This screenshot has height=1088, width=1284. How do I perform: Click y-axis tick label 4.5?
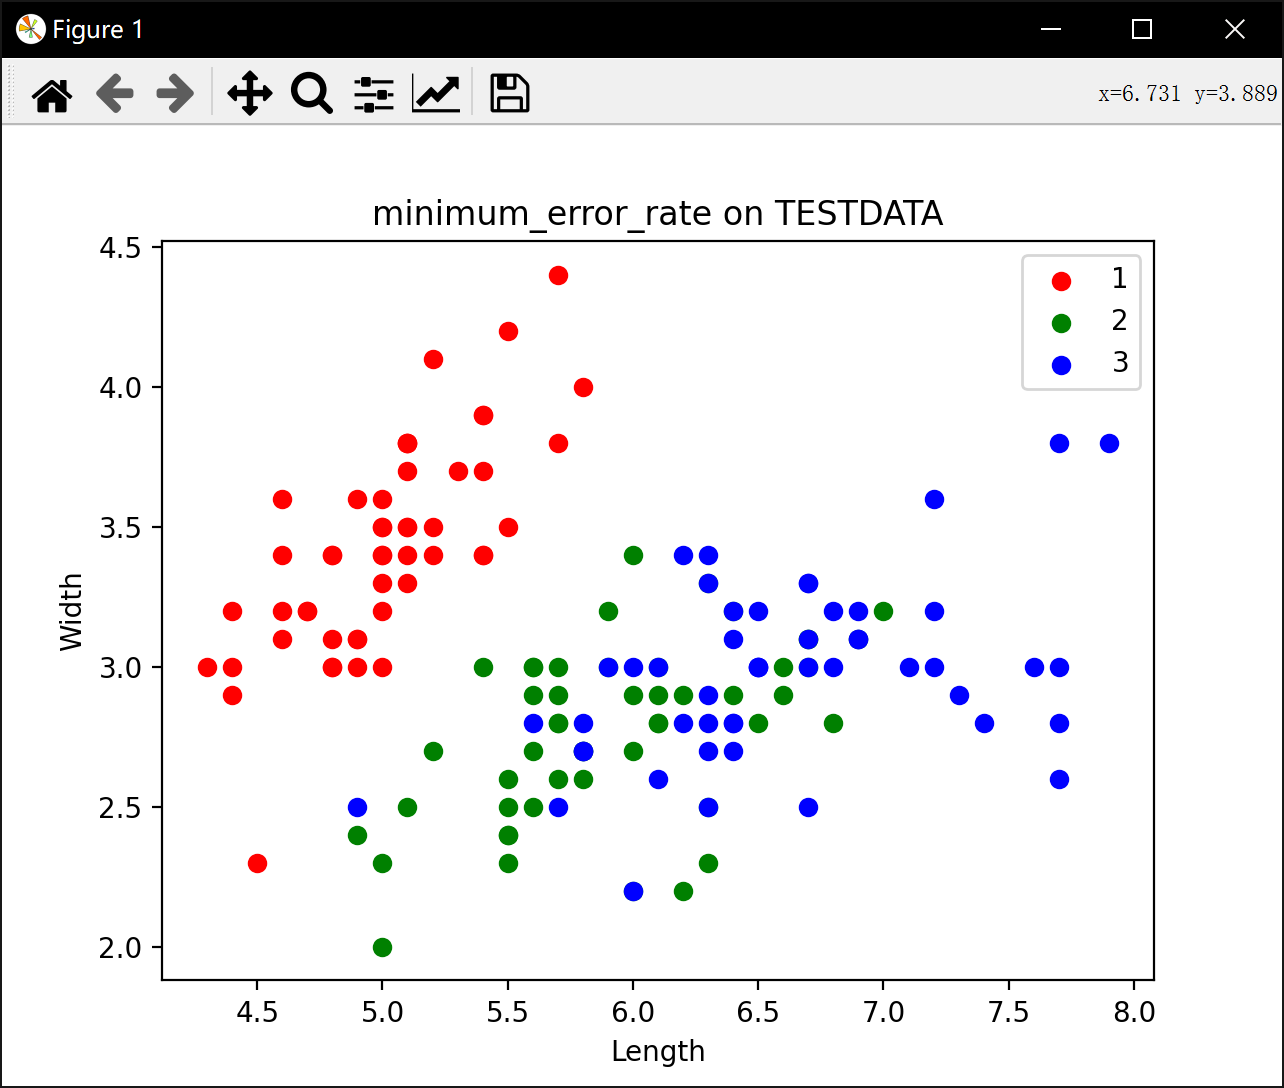click(x=119, y=247)
